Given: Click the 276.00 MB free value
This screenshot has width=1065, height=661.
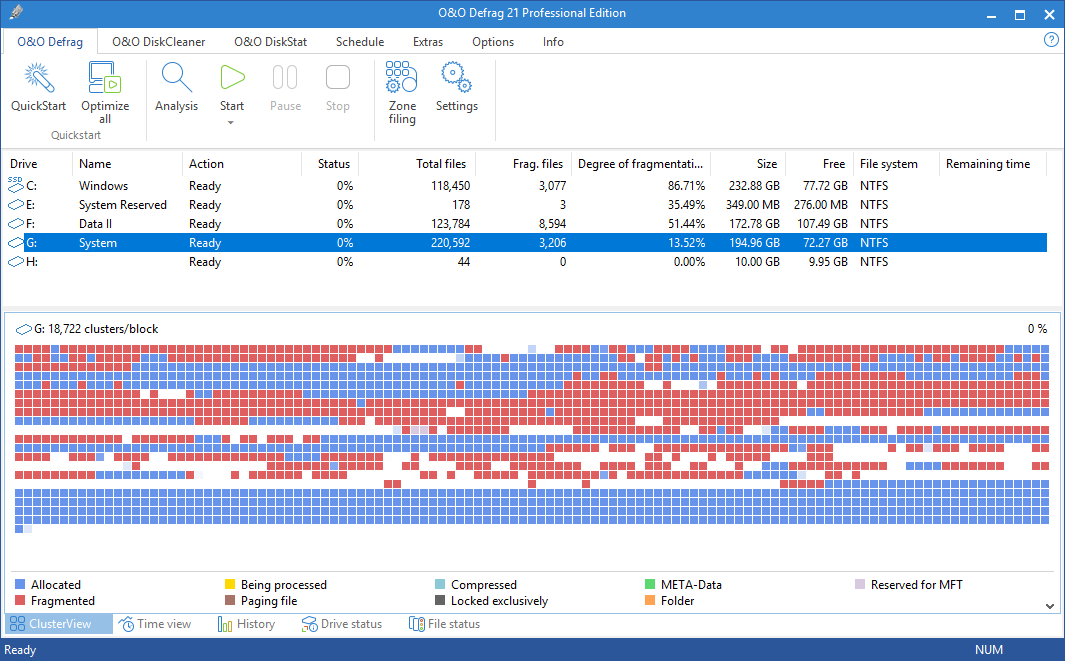Looking at the screenshot, I should [x=820, y=204].
